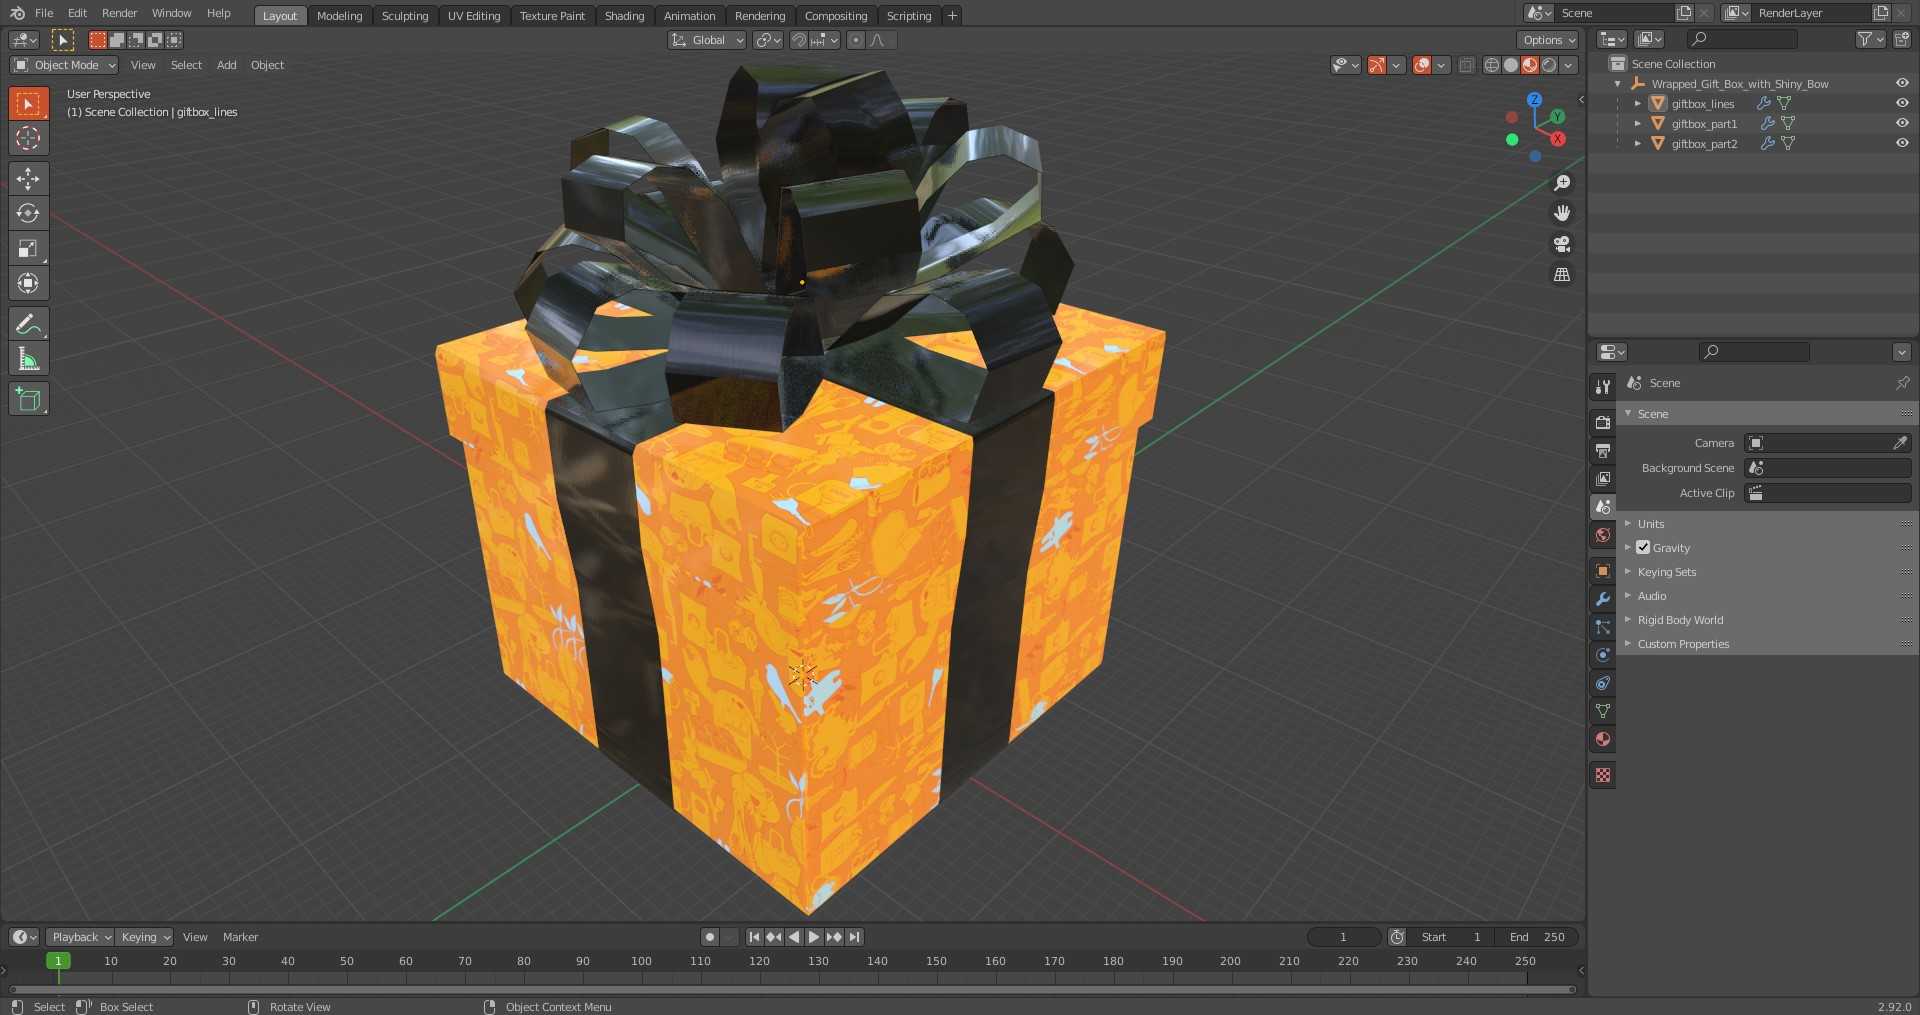The image size is (1920, 1015).
Task: Switch to the UV Editing workspace tab
Action: [x=474, y=16]
